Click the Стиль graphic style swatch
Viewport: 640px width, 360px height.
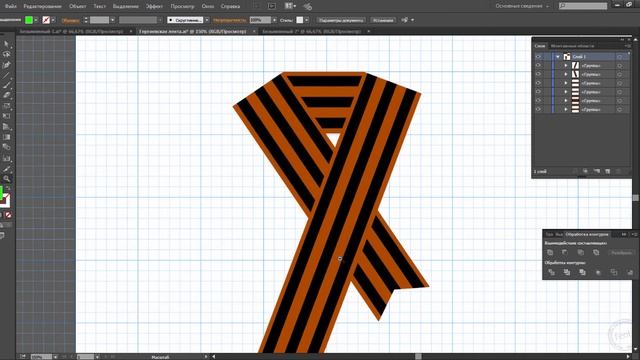coord(300,20)
